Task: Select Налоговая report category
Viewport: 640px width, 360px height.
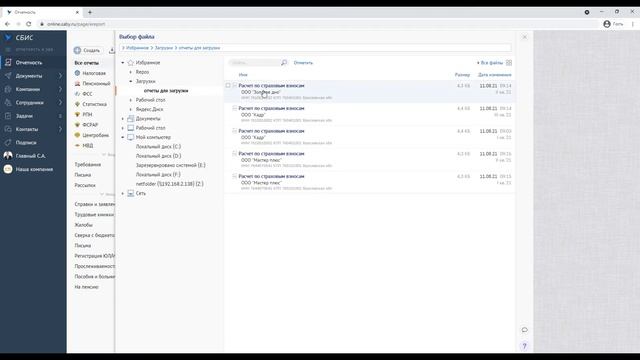Action: [94, 73]
